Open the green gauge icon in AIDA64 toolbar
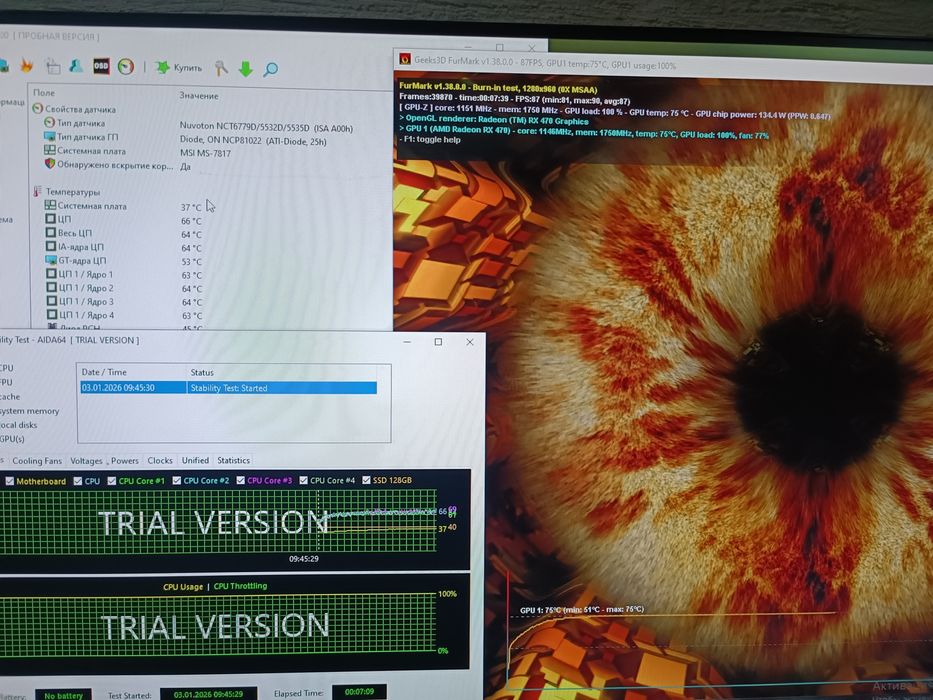This screenshot has width=933, height=700. coord(126,66)
